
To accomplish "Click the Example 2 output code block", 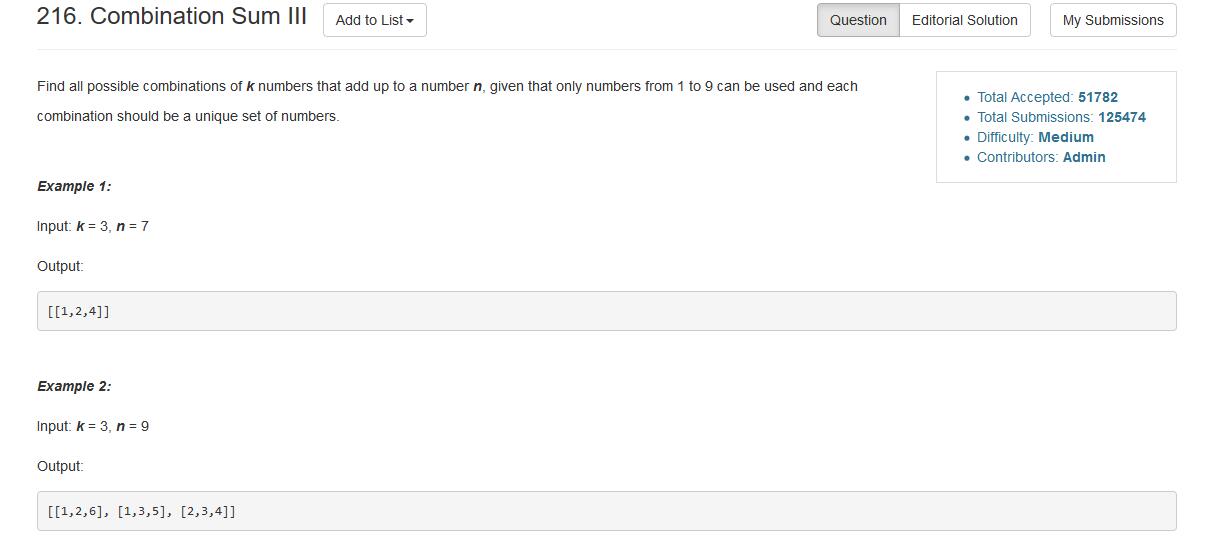I will (606, 511).
